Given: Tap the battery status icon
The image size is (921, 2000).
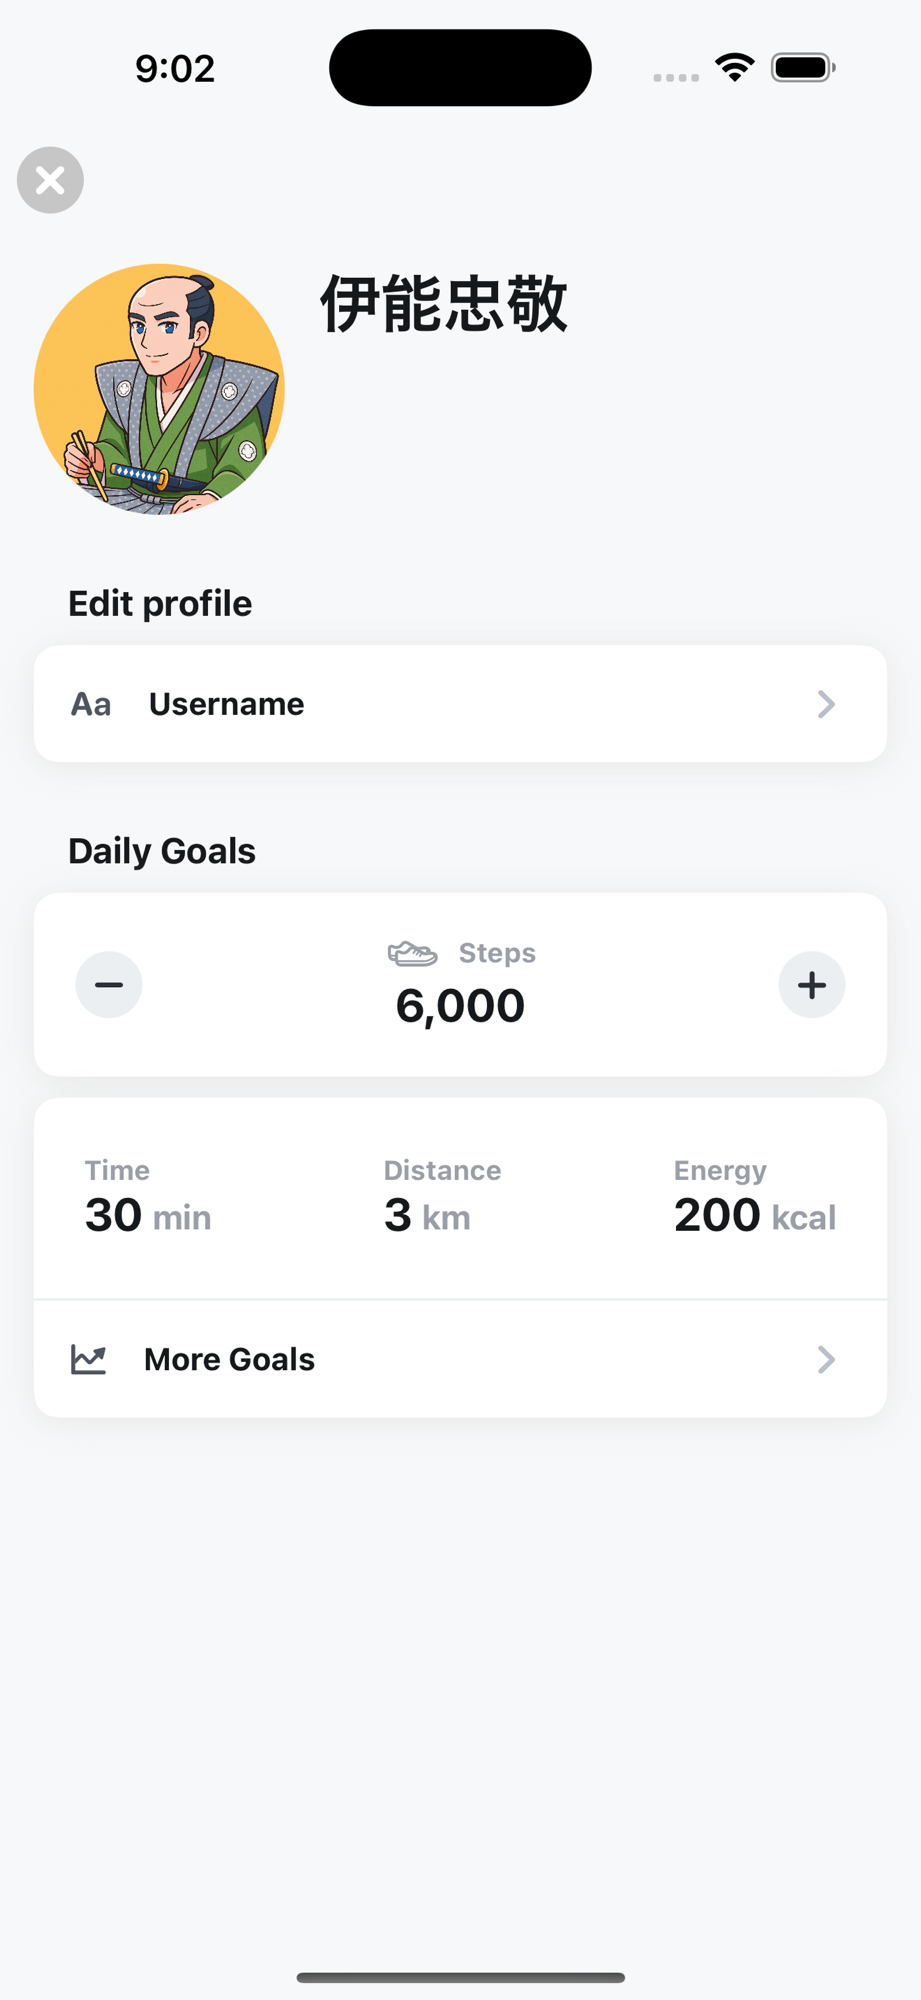Looking at the screenshot, I should (803, 68).
